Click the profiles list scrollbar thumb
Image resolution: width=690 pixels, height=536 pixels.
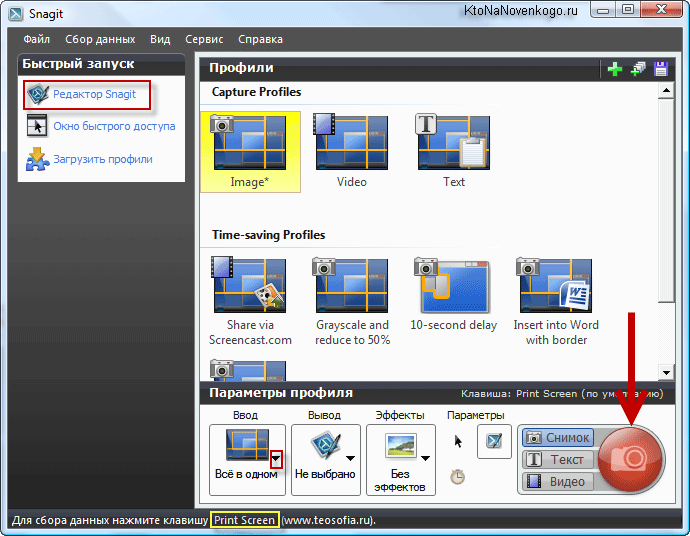[x=666, y=200]
